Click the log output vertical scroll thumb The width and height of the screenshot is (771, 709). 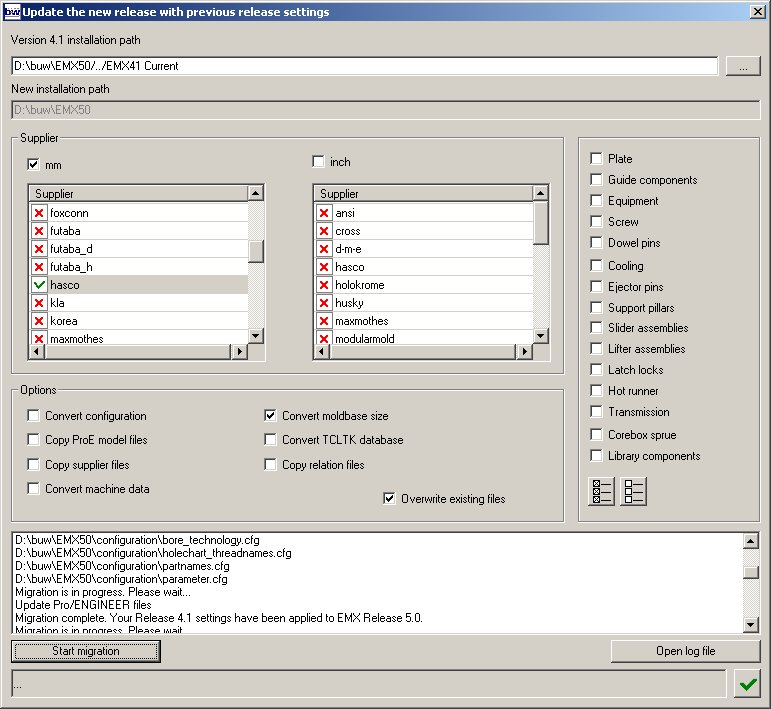tap(751, 572)
